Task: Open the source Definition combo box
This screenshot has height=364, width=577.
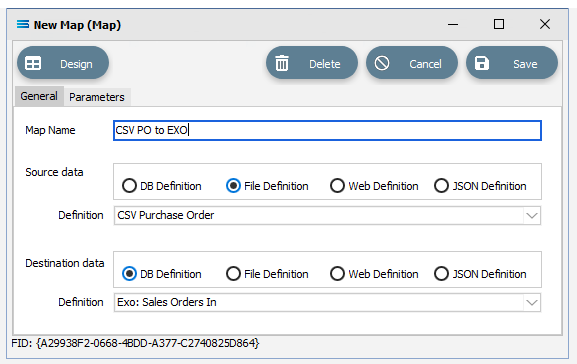Action: coord(327,215)
